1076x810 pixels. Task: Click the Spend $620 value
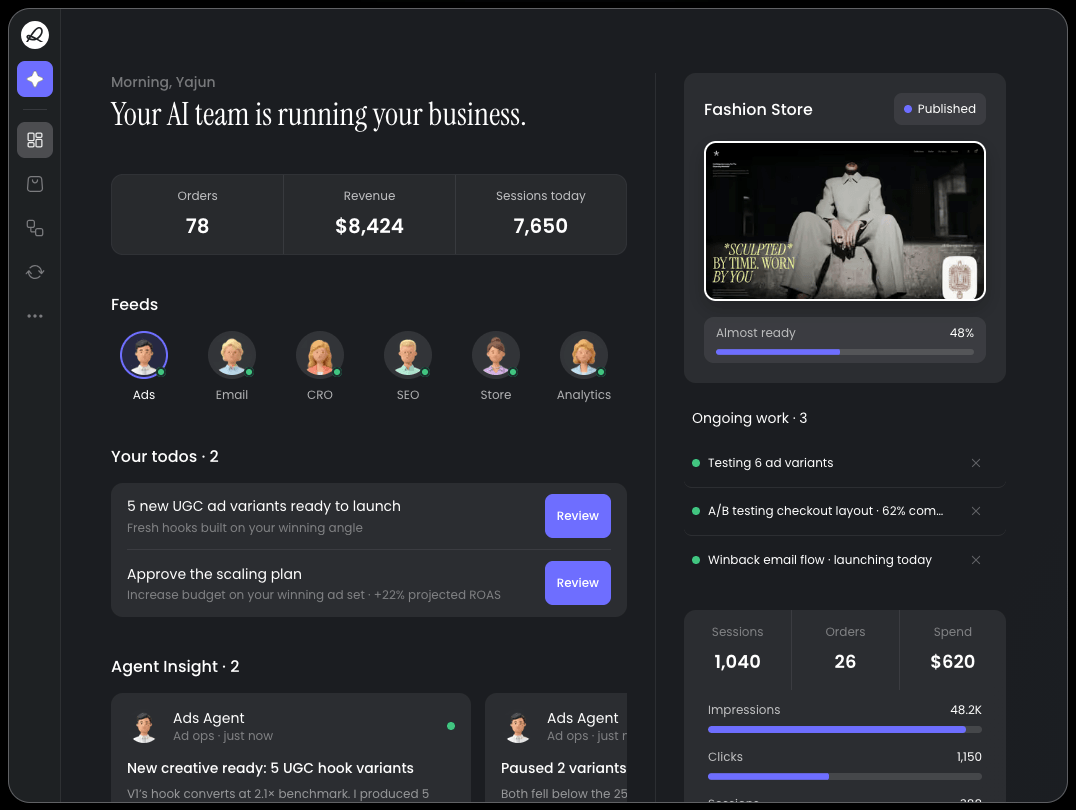pos(952,662)
